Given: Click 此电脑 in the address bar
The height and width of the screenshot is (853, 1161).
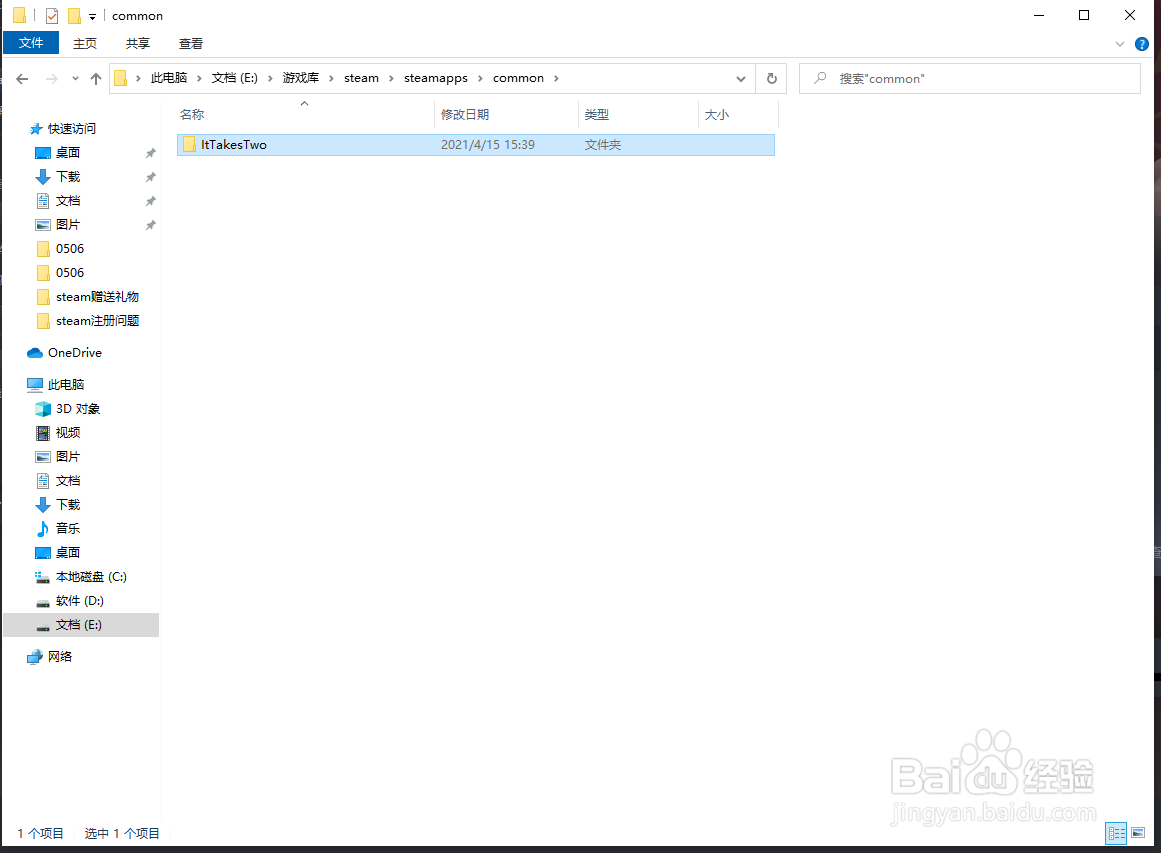Looking at the screenshot, I should pyautogui.click(x=169, y=78).
